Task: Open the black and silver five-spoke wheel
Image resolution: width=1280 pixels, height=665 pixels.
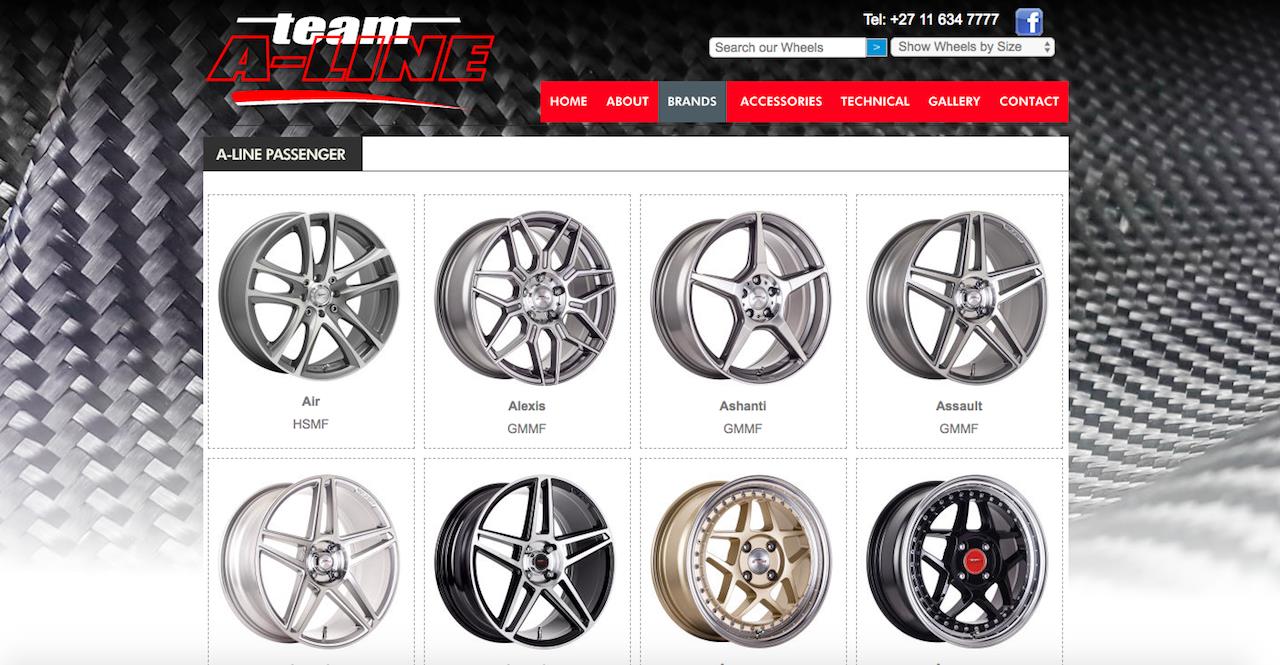Action: click(x=526, y=561)
